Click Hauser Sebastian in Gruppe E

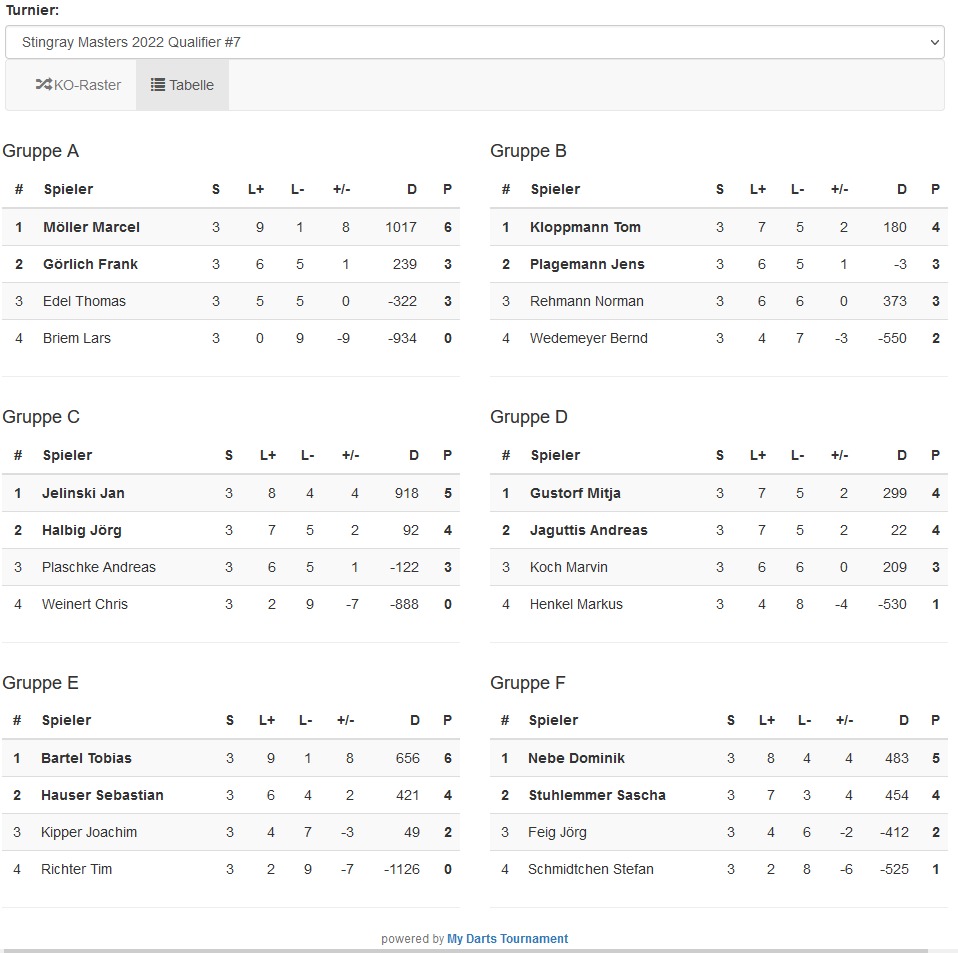pyautogui.click(x=102, y=795)
